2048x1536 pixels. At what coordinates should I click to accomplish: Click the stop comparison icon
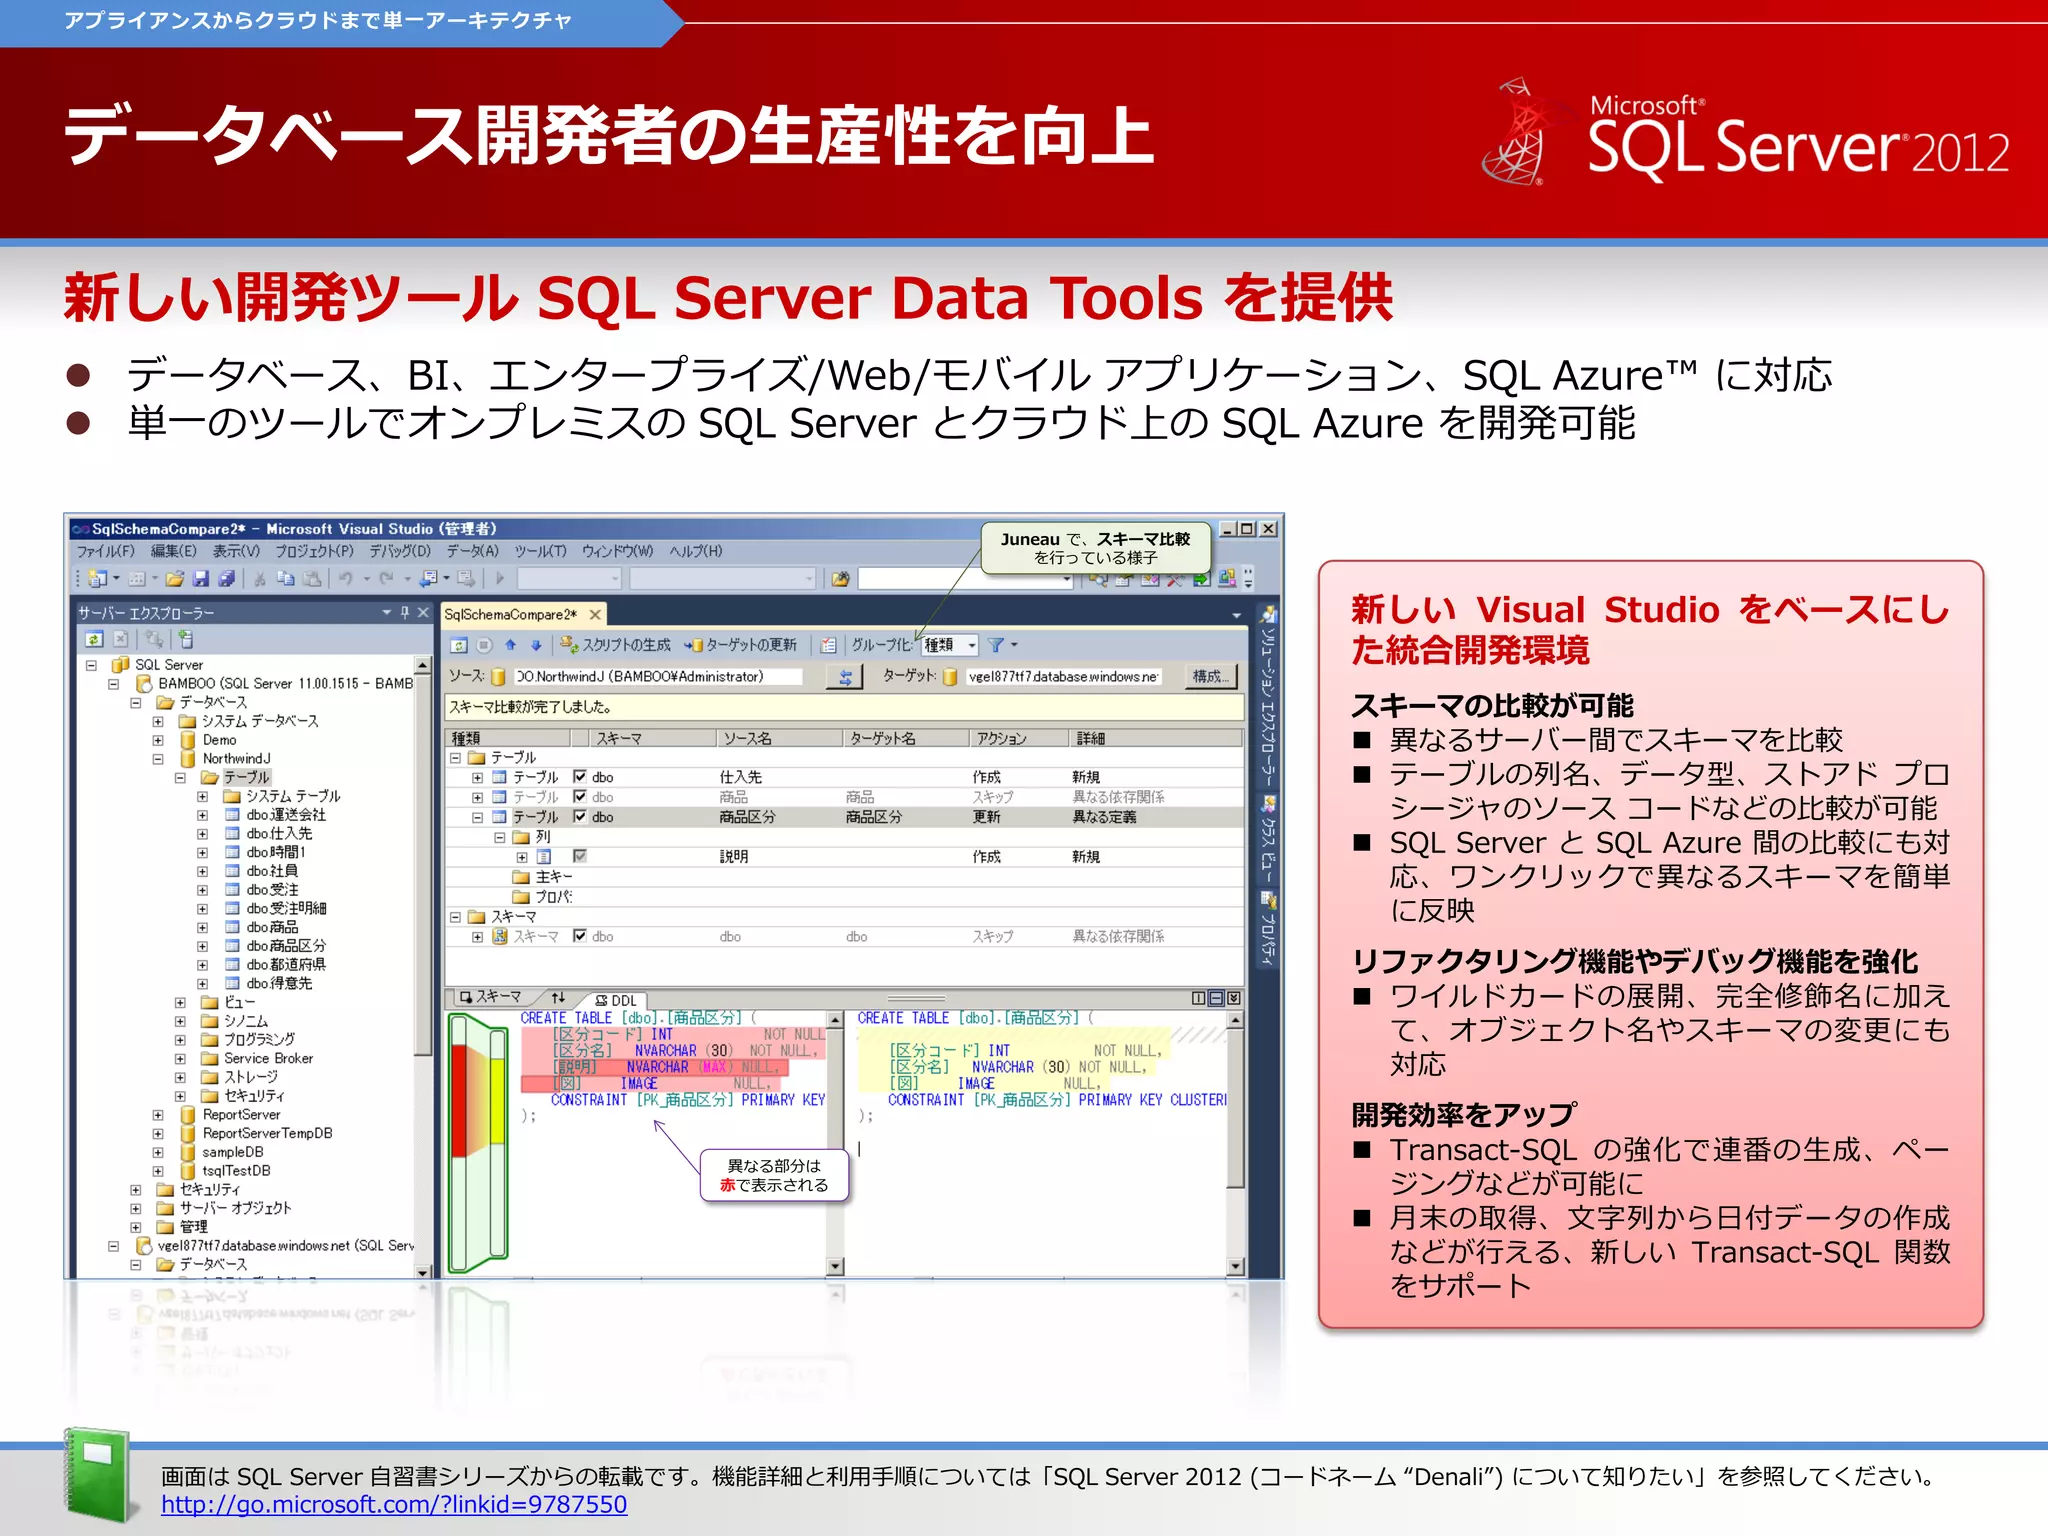pos(484,645)
